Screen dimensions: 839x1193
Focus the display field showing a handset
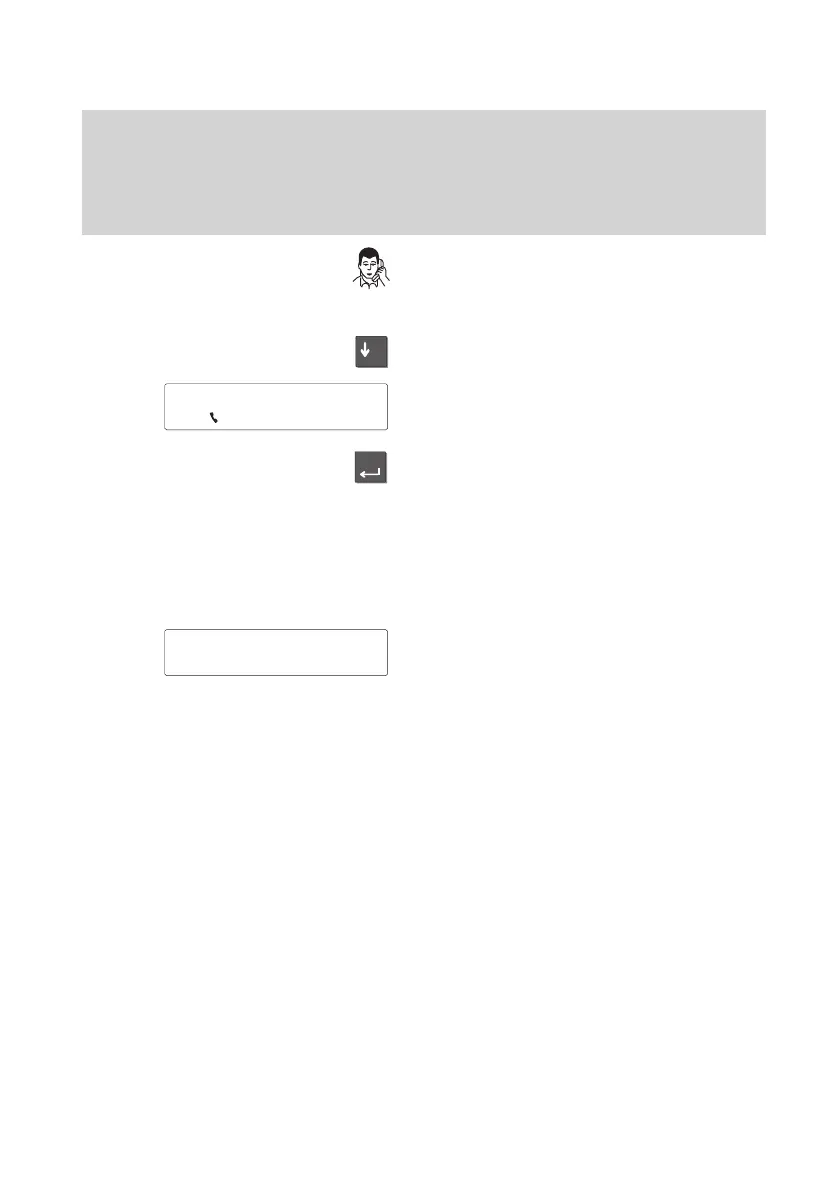click(276, 407)
